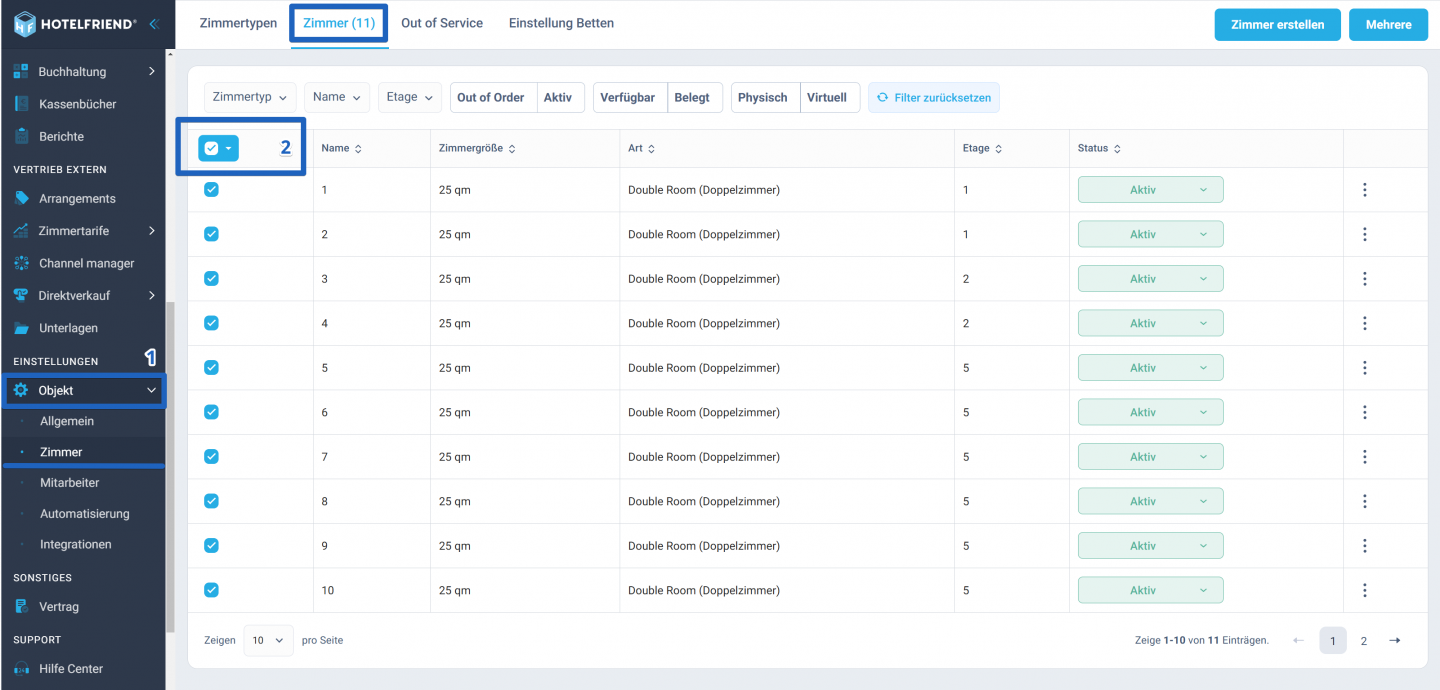Uncheck room 9 checkbox
1440x690 pixels.
(211, 545)
